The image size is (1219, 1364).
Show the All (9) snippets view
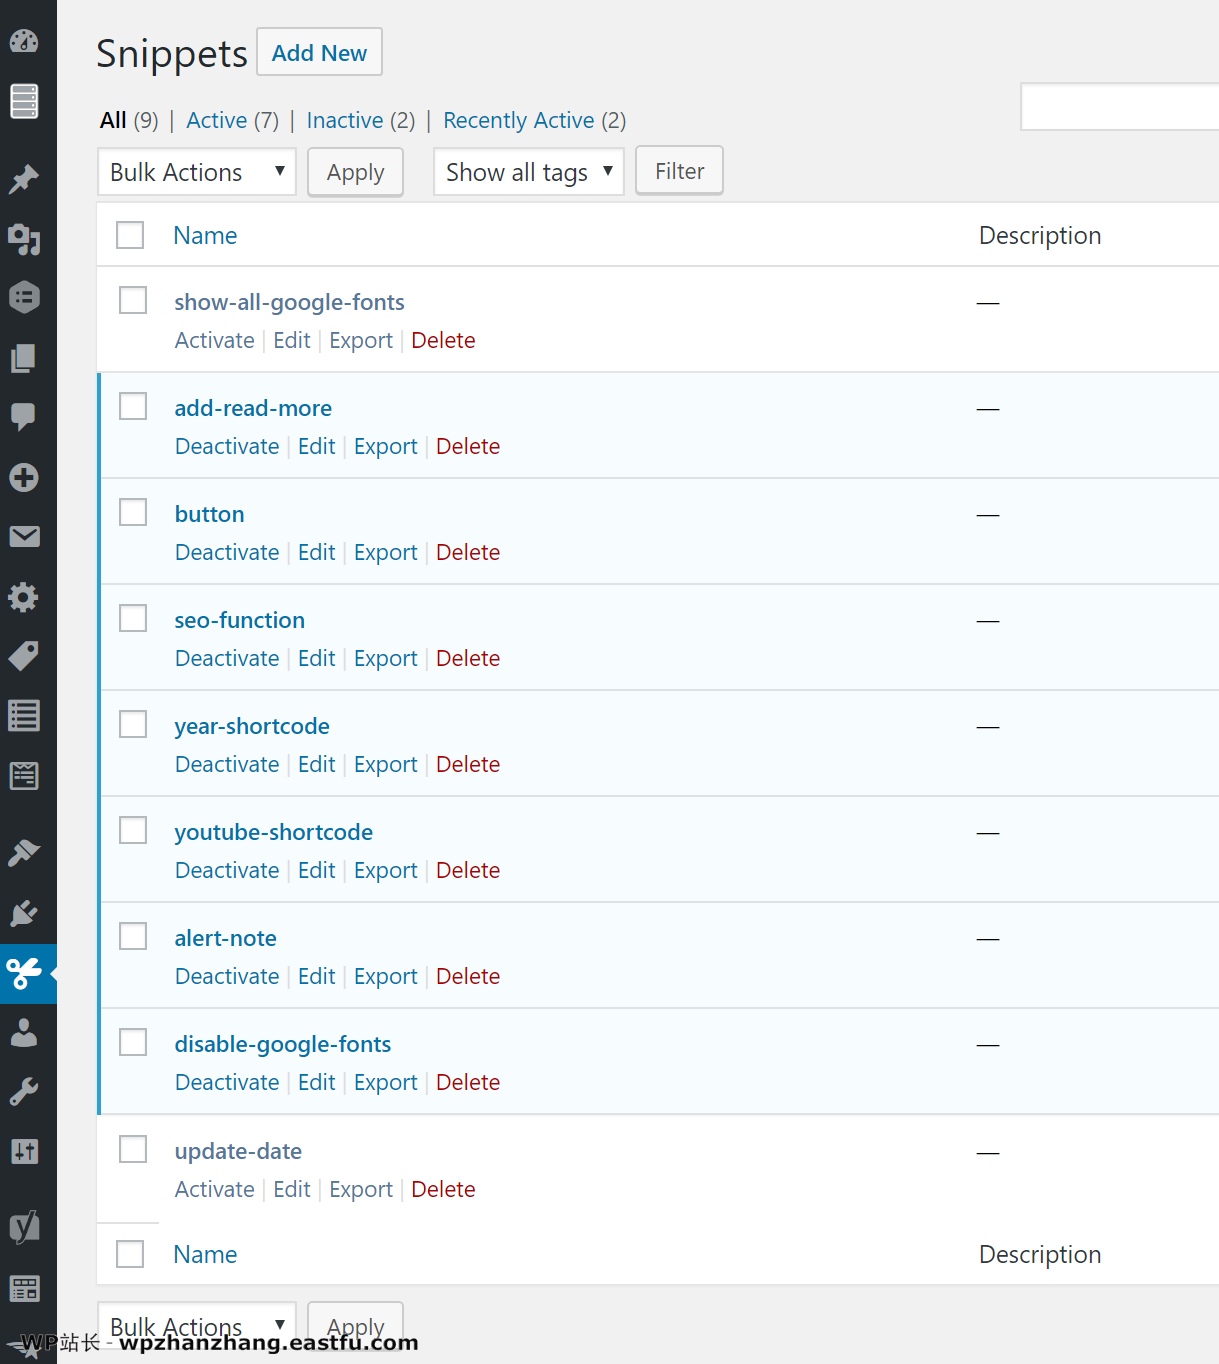pos(129,120)
